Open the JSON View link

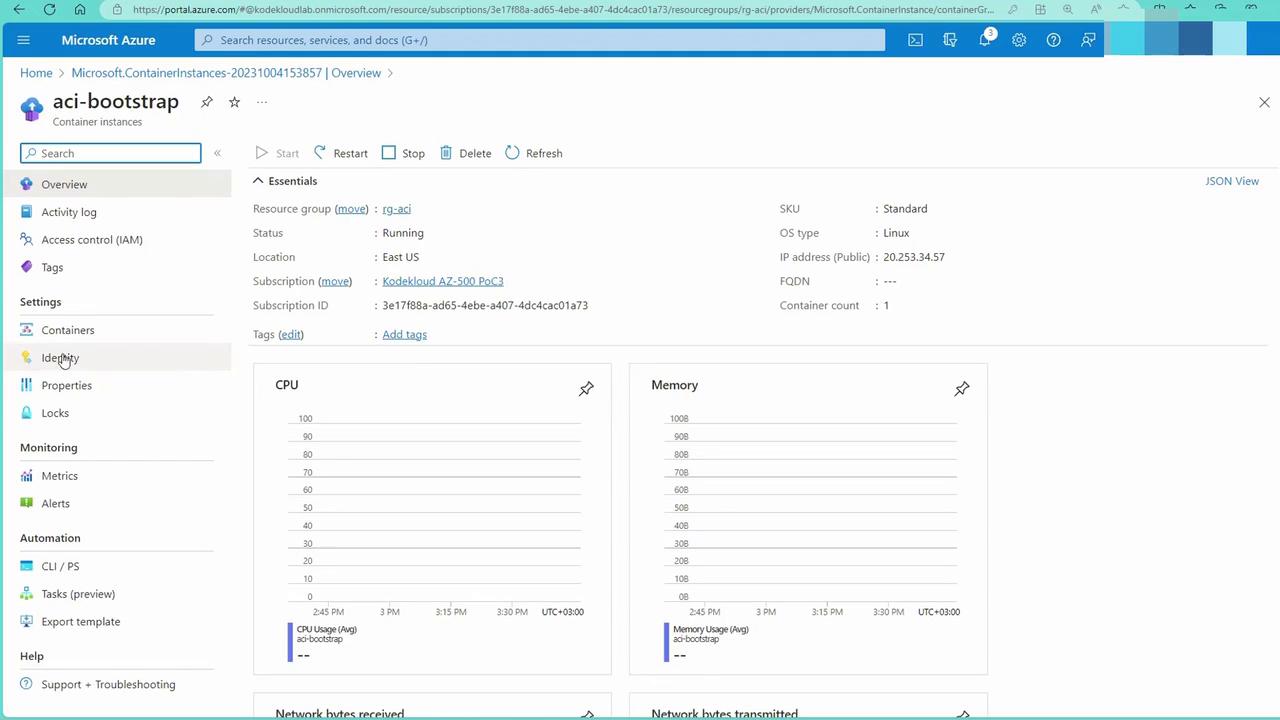pos(1231,181)
